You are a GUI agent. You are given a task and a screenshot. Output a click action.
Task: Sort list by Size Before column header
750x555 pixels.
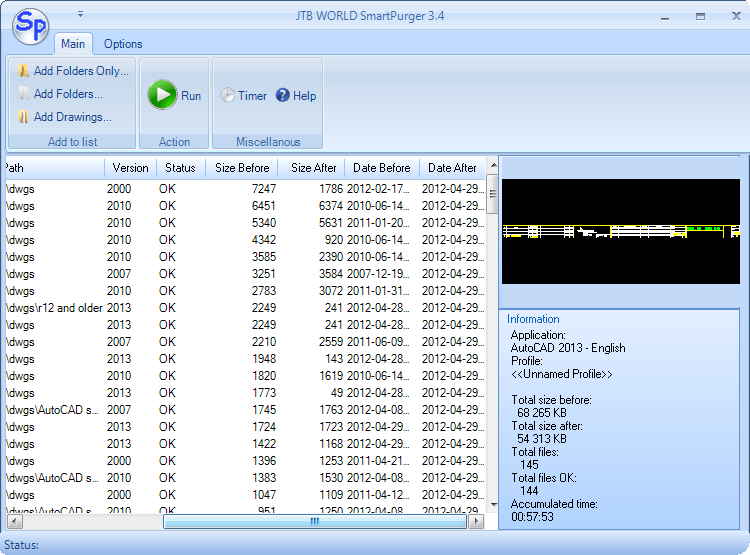[x=242, y=168]
